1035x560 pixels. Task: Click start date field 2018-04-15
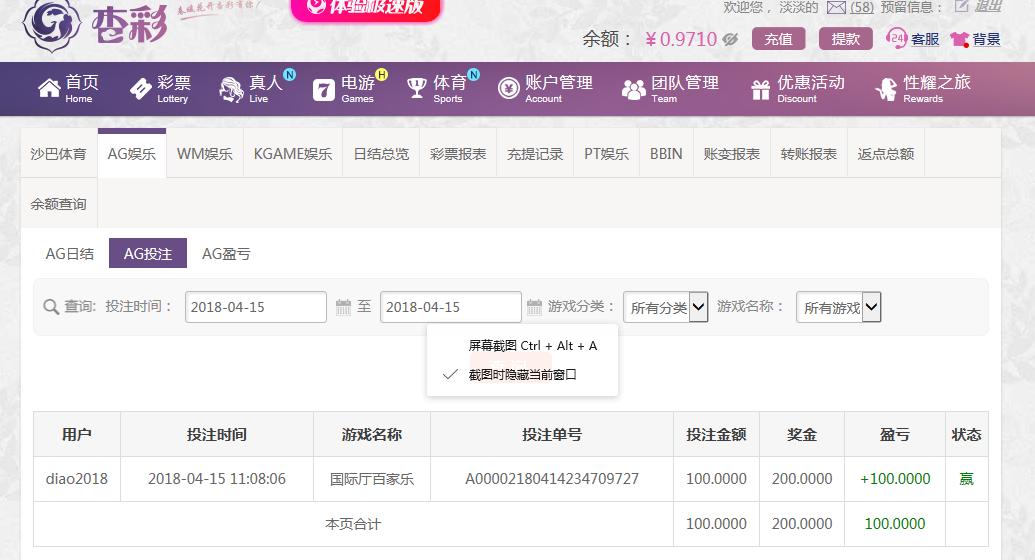coord(256,307)
